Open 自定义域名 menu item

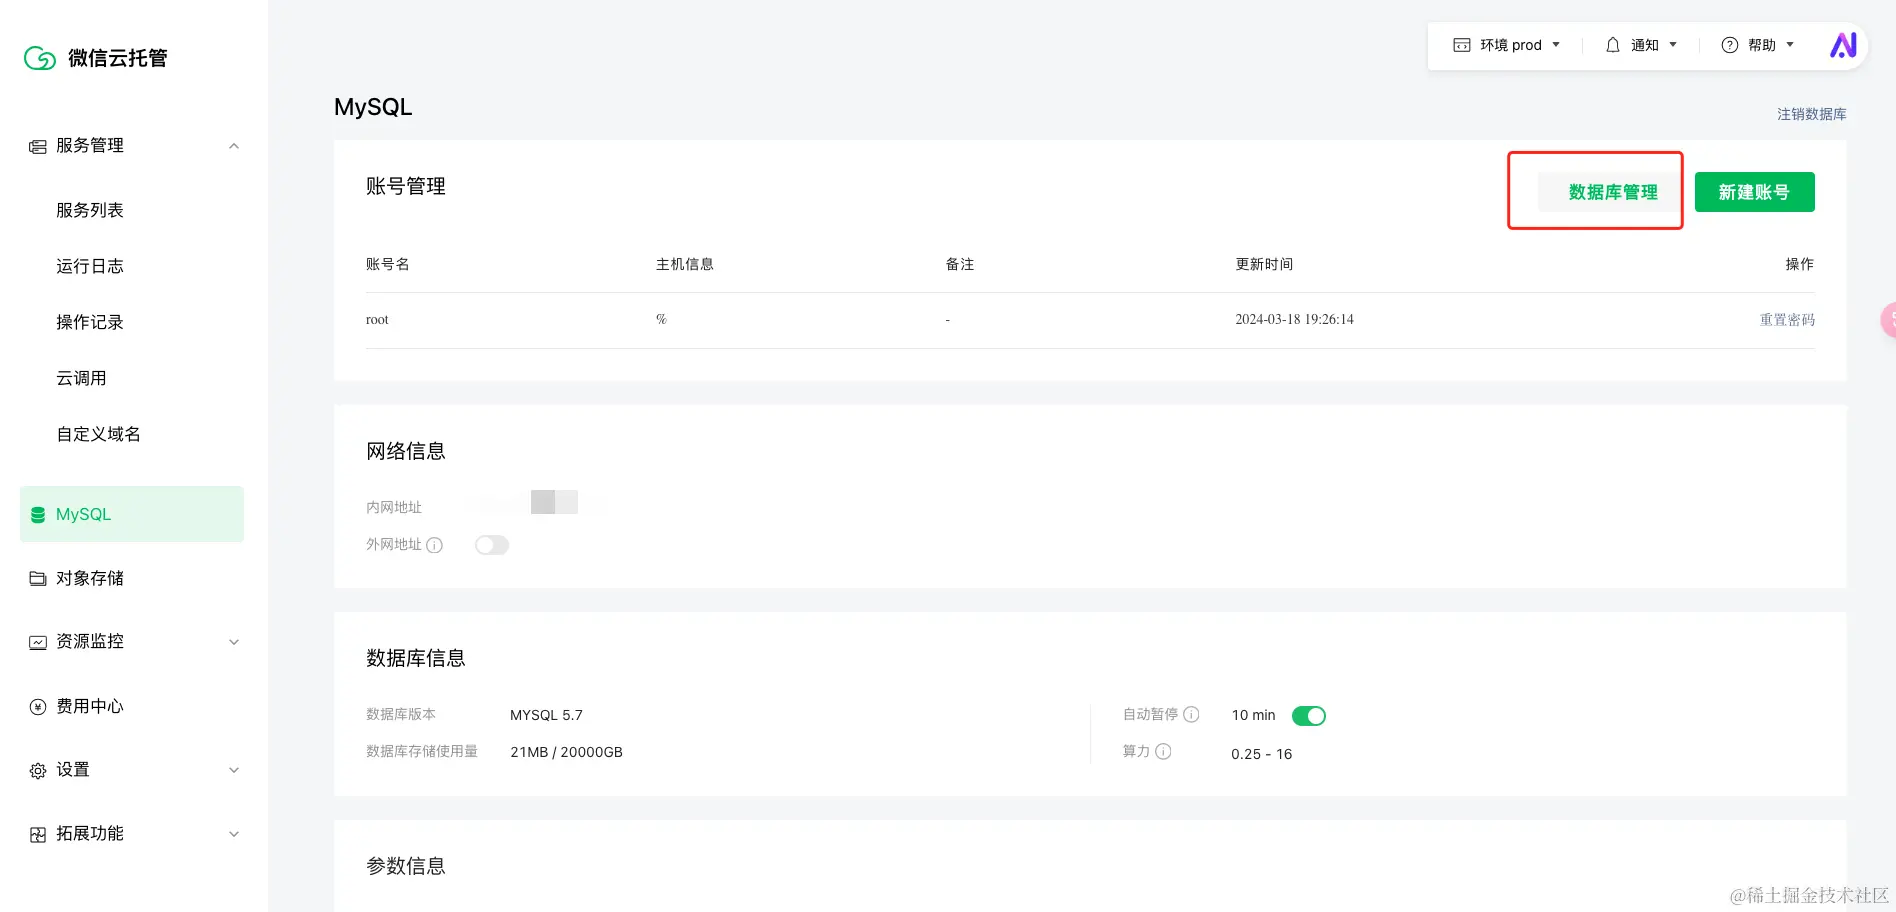(x=98, y=434)
